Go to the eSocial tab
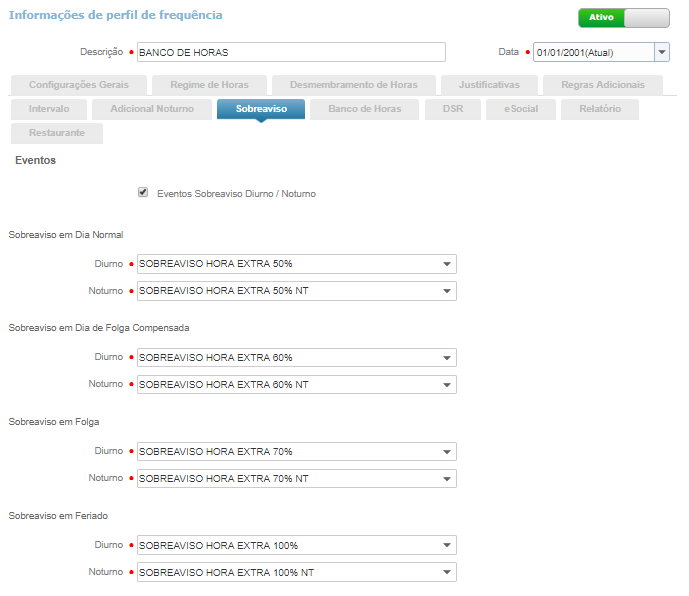The image size is (689, 596). click(x=521, y=108)
